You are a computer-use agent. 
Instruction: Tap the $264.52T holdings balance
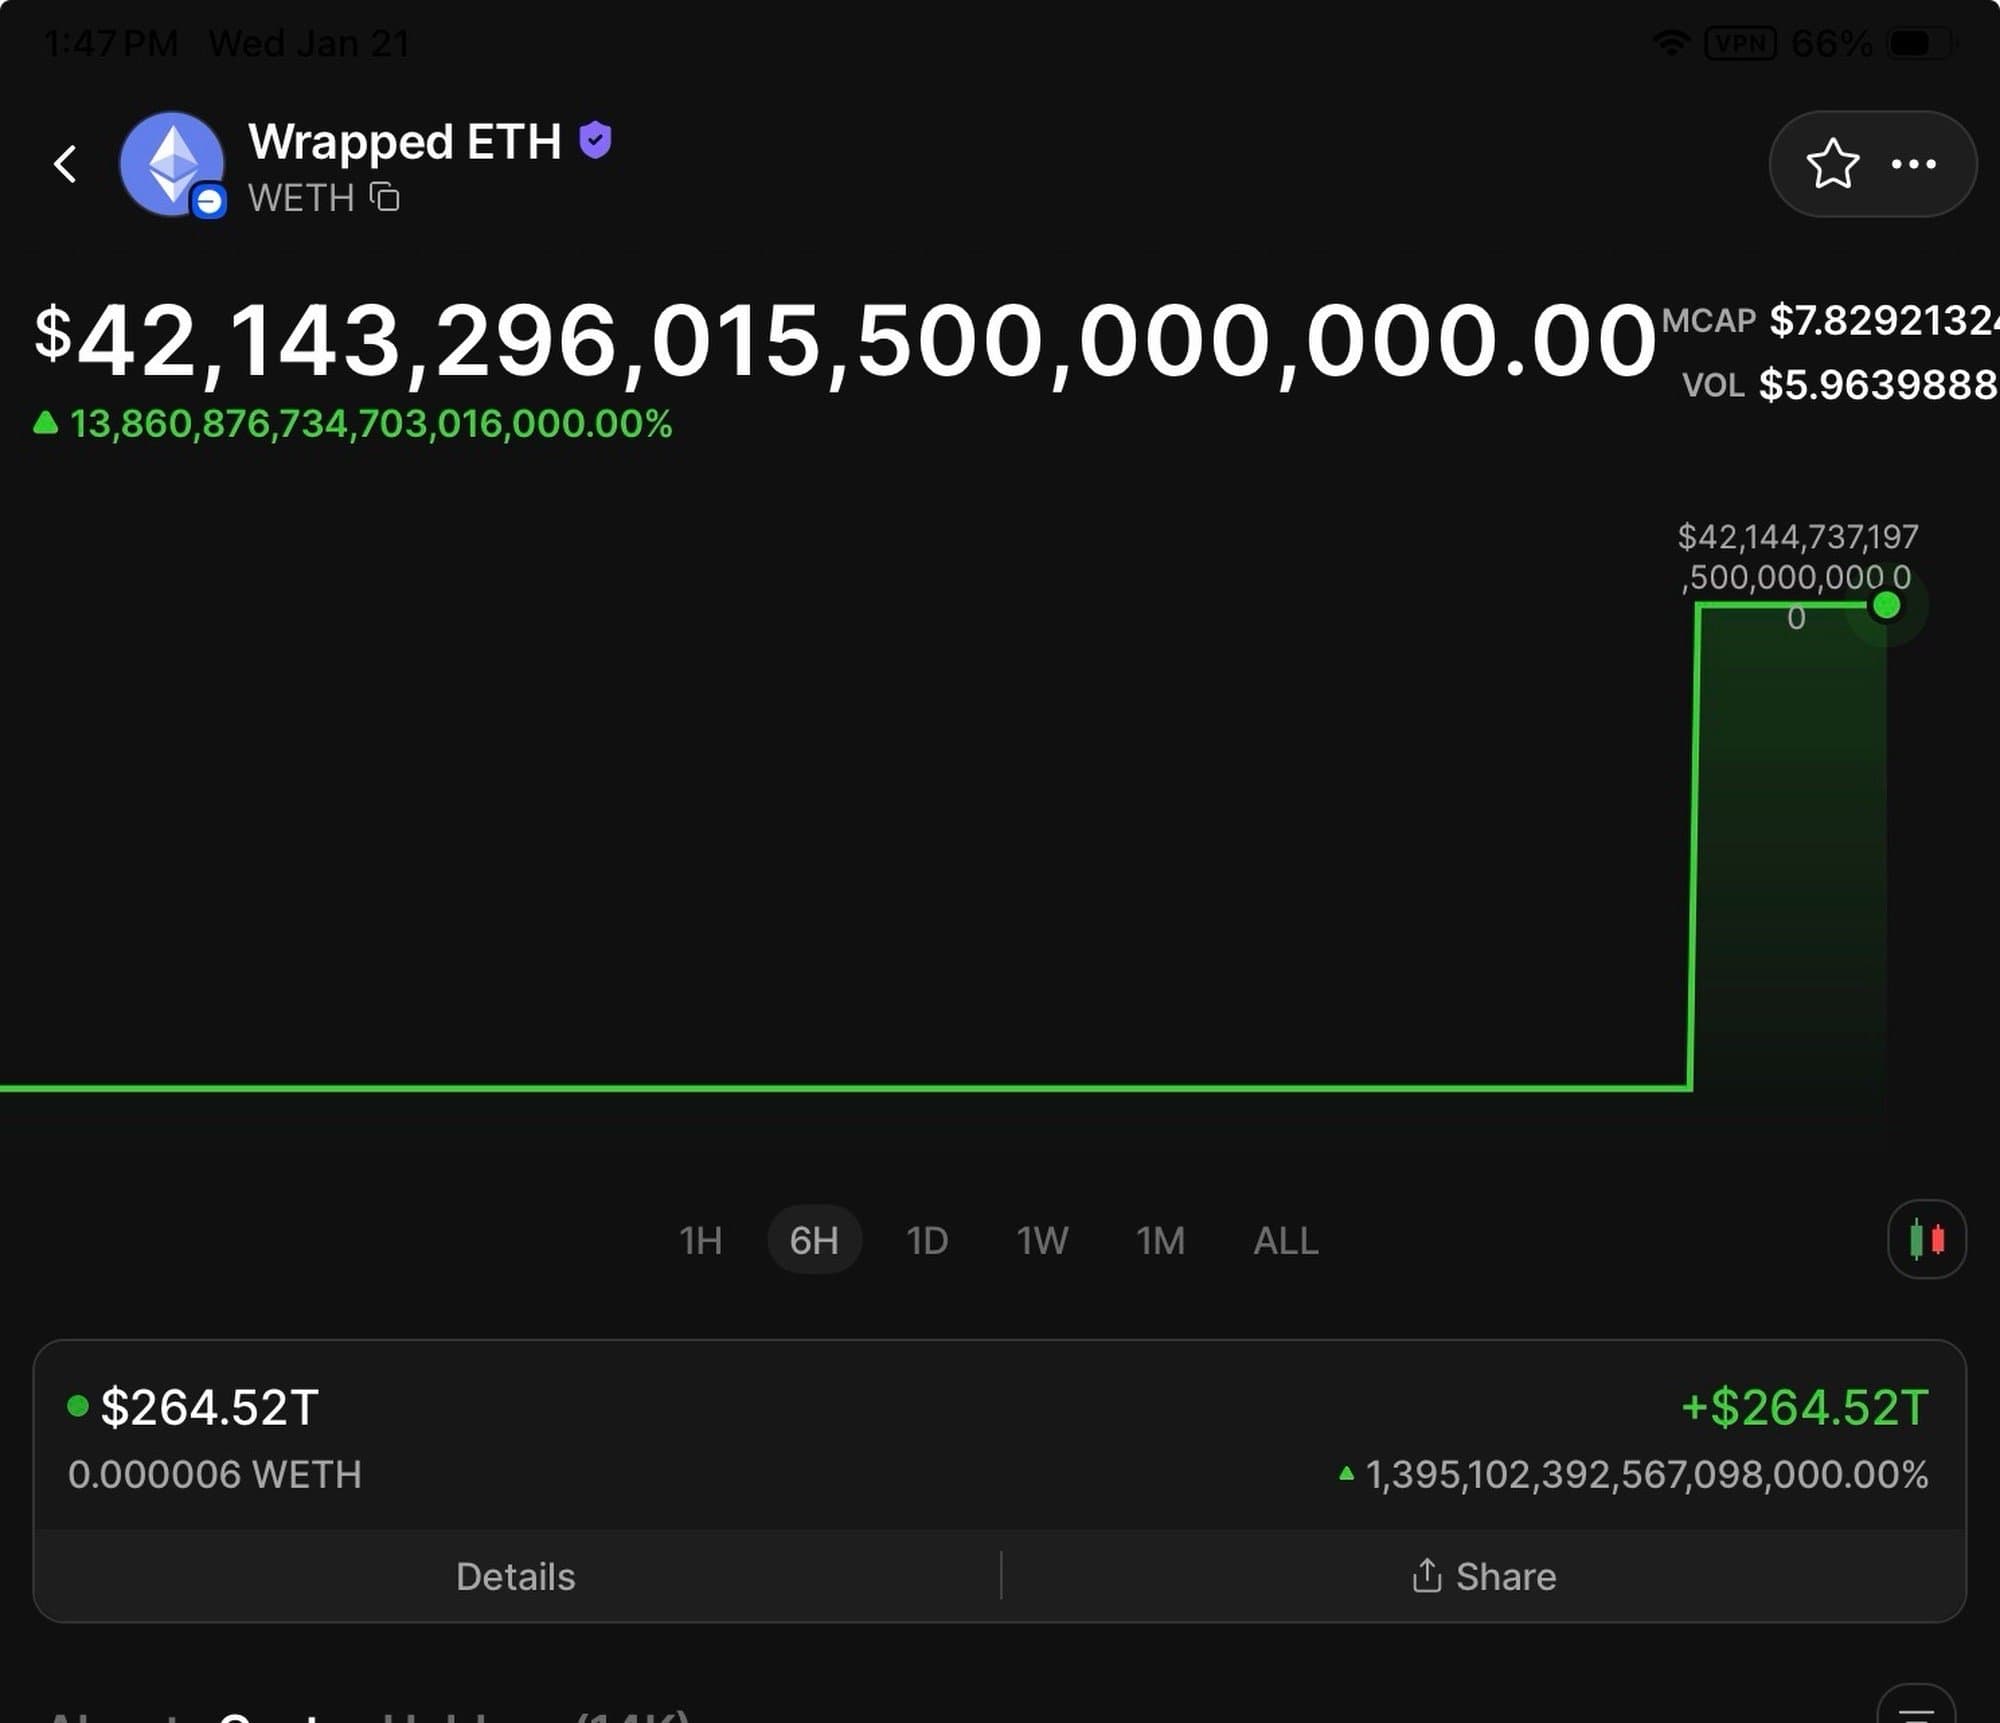coord(210,1407)
